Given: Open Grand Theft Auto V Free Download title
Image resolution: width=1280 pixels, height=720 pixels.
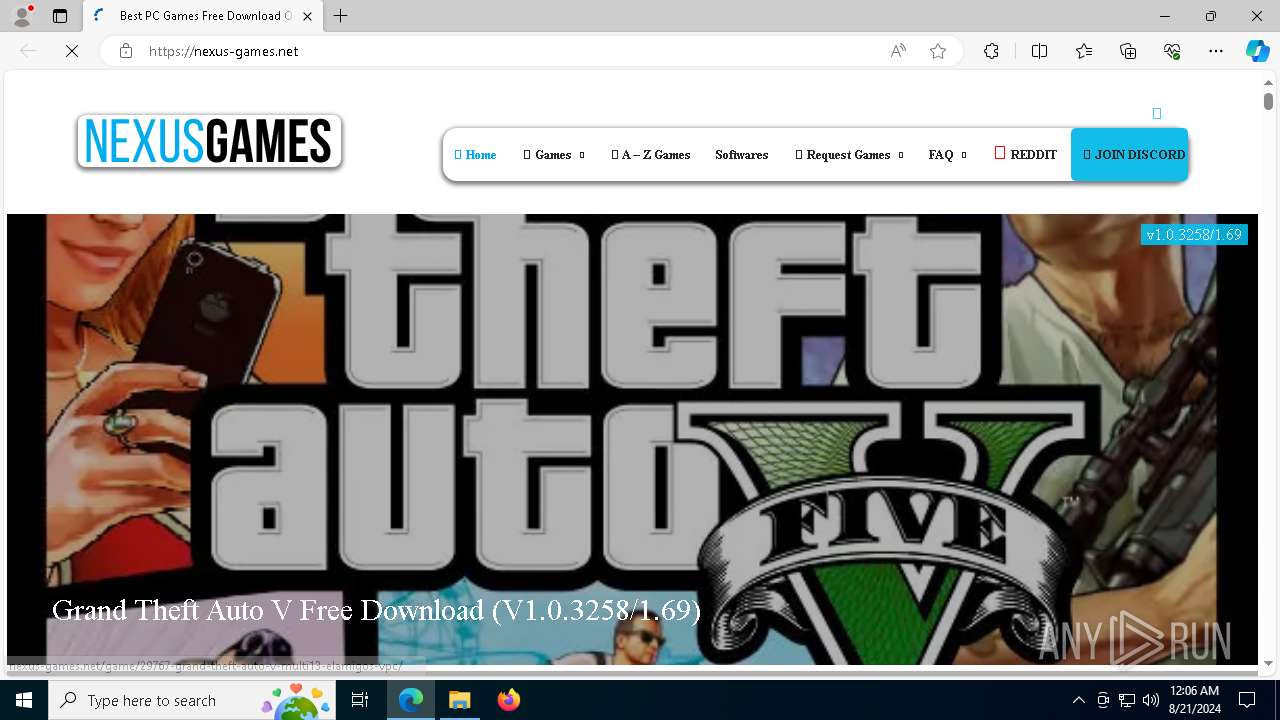Looking at the screenshot, I should 376,610.
